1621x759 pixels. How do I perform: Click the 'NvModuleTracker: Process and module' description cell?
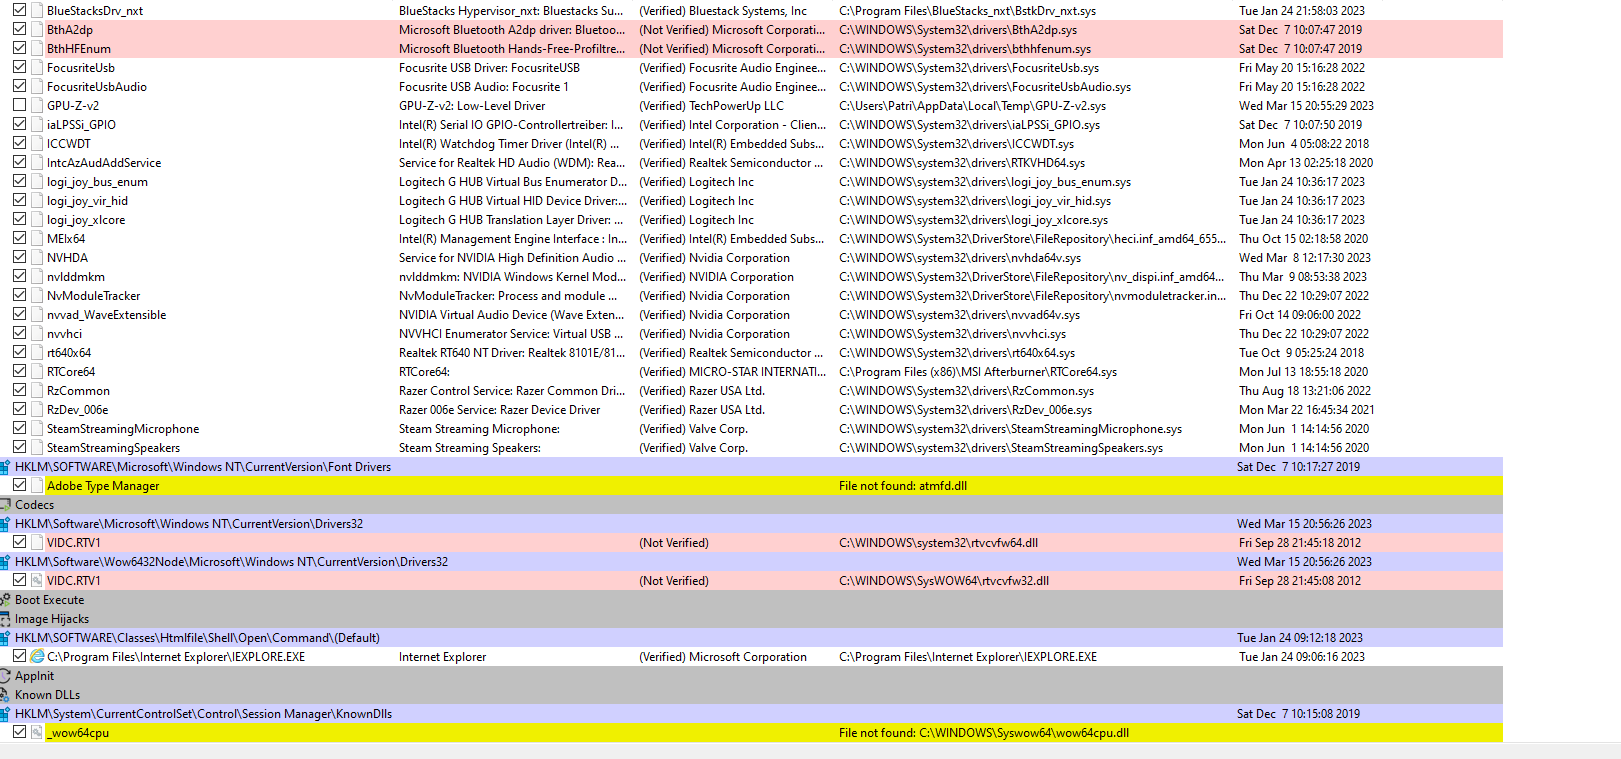coord(508,296)
